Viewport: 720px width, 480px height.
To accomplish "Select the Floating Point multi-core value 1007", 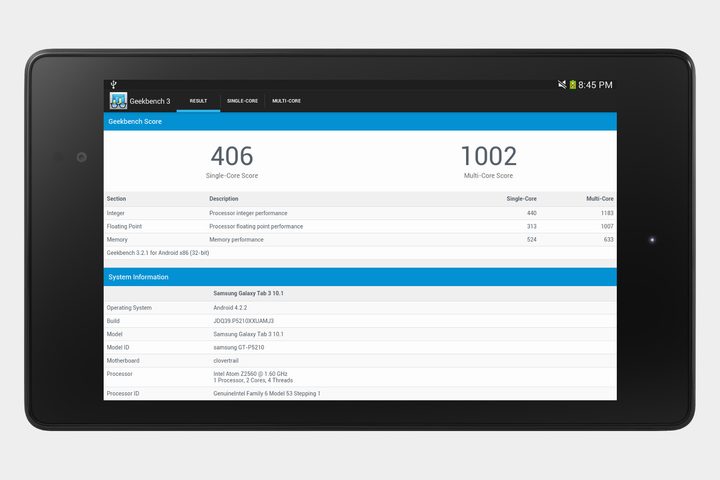I will click(x=607, y=226).
